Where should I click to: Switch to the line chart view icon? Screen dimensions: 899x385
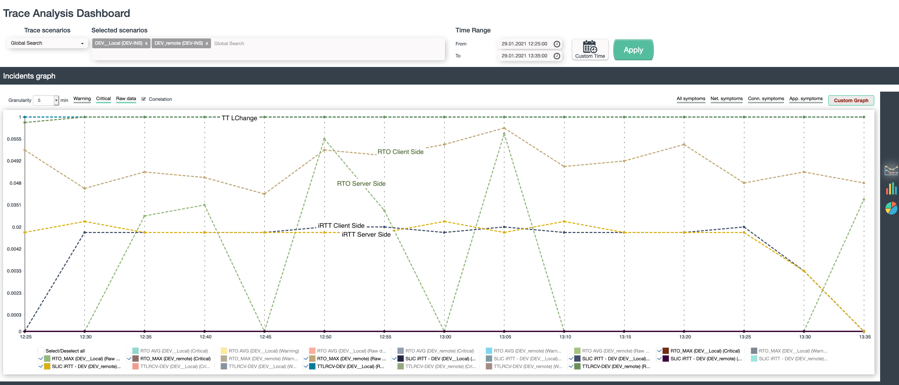coord(891,170)
